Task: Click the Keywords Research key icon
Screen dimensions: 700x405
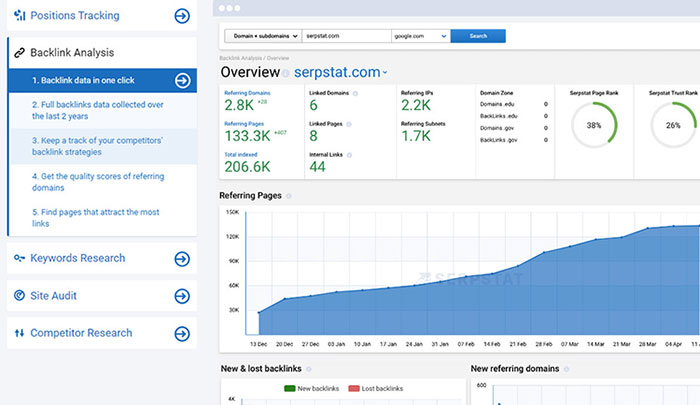Action: tap(19, 259)
